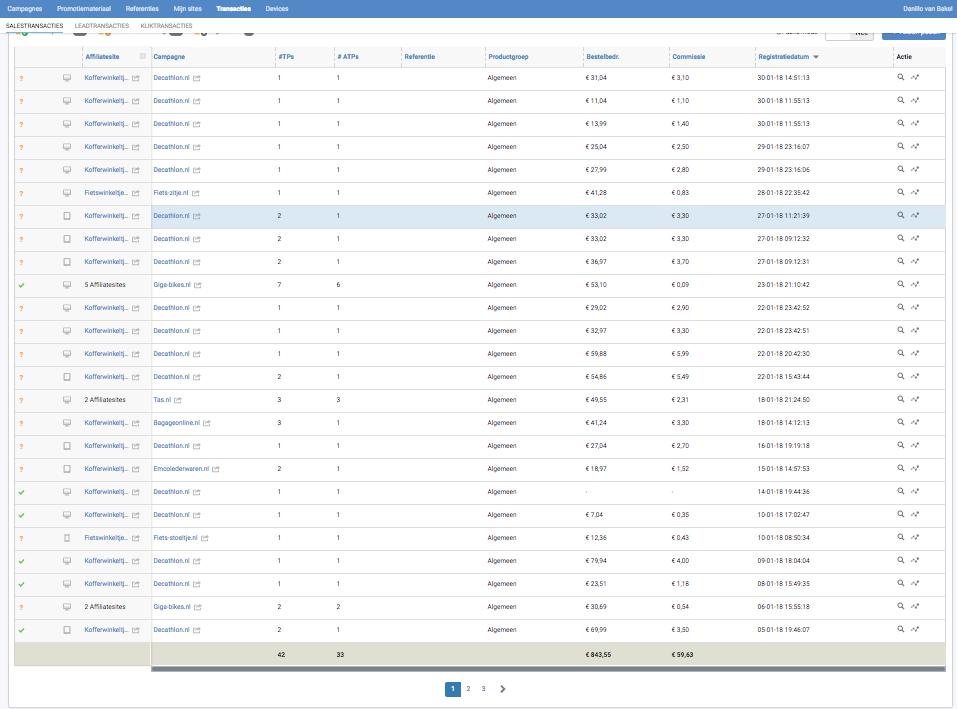This screenshot has height=709, width=957.
Task: Sort table by Campagne column header
Action: click(169, 57)
